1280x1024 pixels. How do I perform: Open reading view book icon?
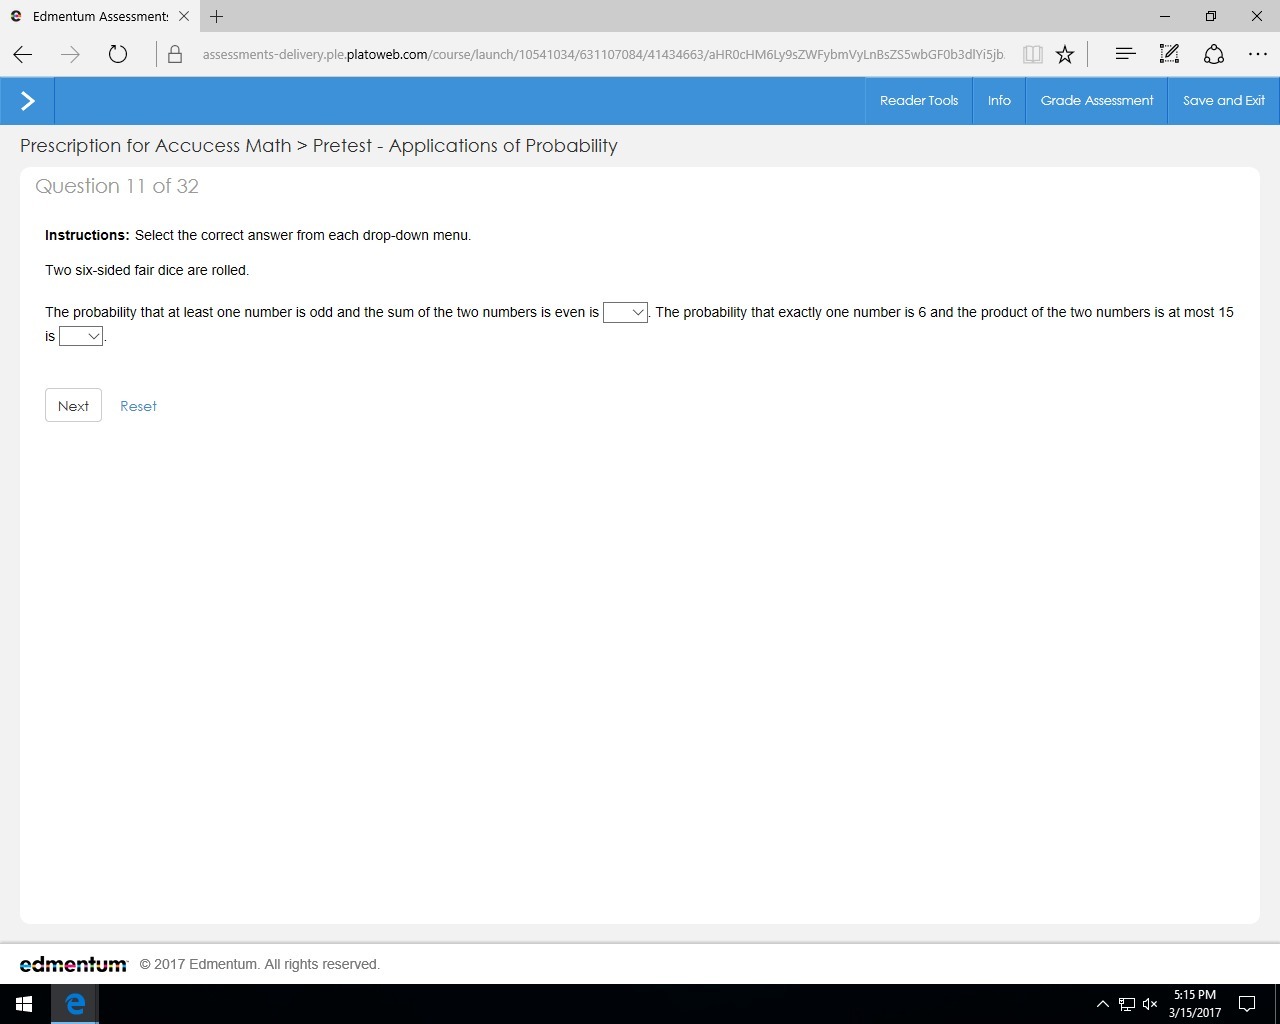click(x=1033, y=55)
